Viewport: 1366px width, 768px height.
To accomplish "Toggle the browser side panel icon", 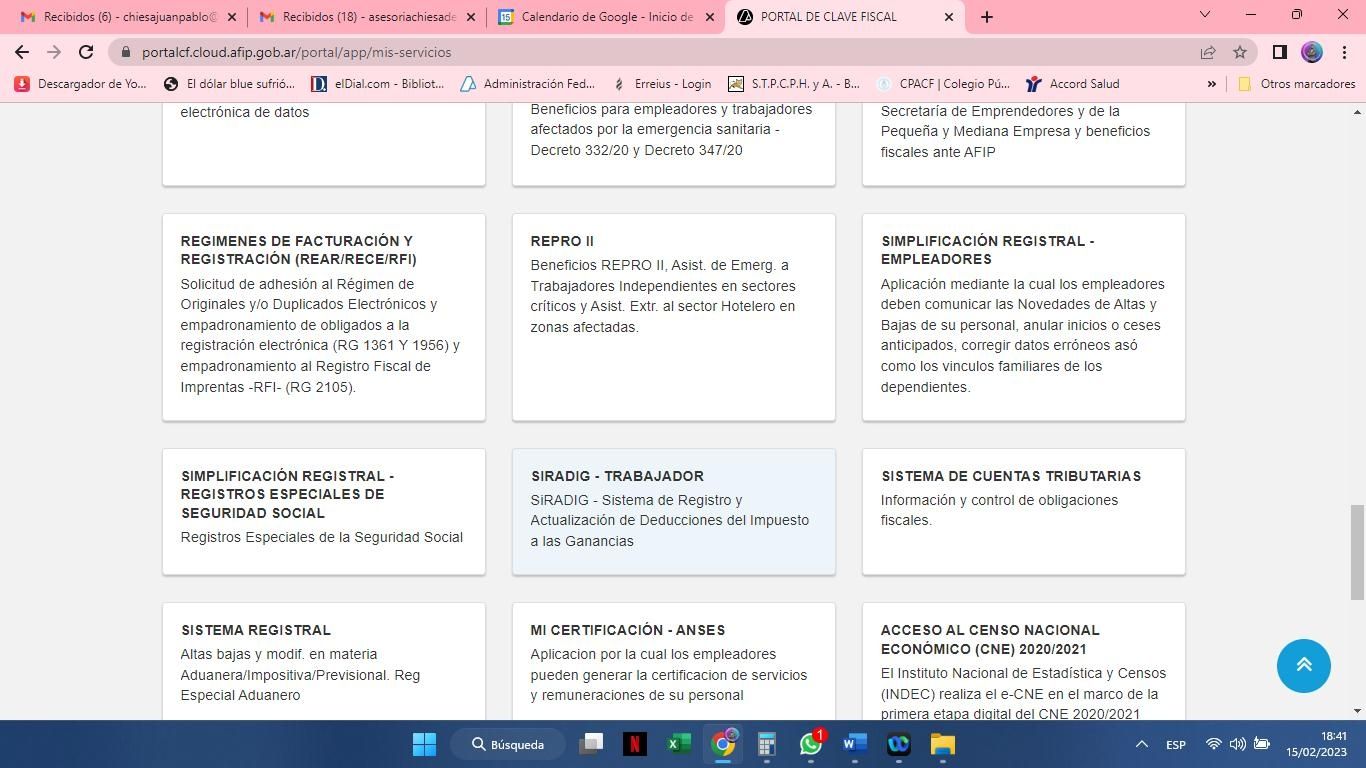I will (x=1279, y=52).
